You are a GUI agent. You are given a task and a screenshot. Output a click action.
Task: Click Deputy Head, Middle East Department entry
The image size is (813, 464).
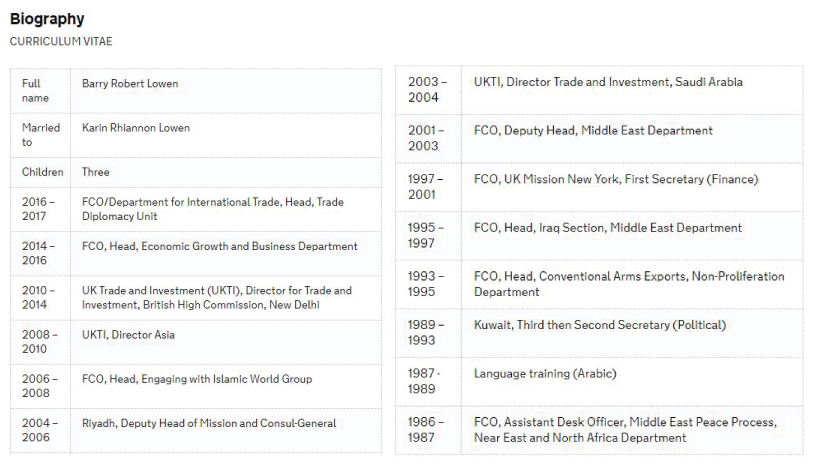click(593, 130)
